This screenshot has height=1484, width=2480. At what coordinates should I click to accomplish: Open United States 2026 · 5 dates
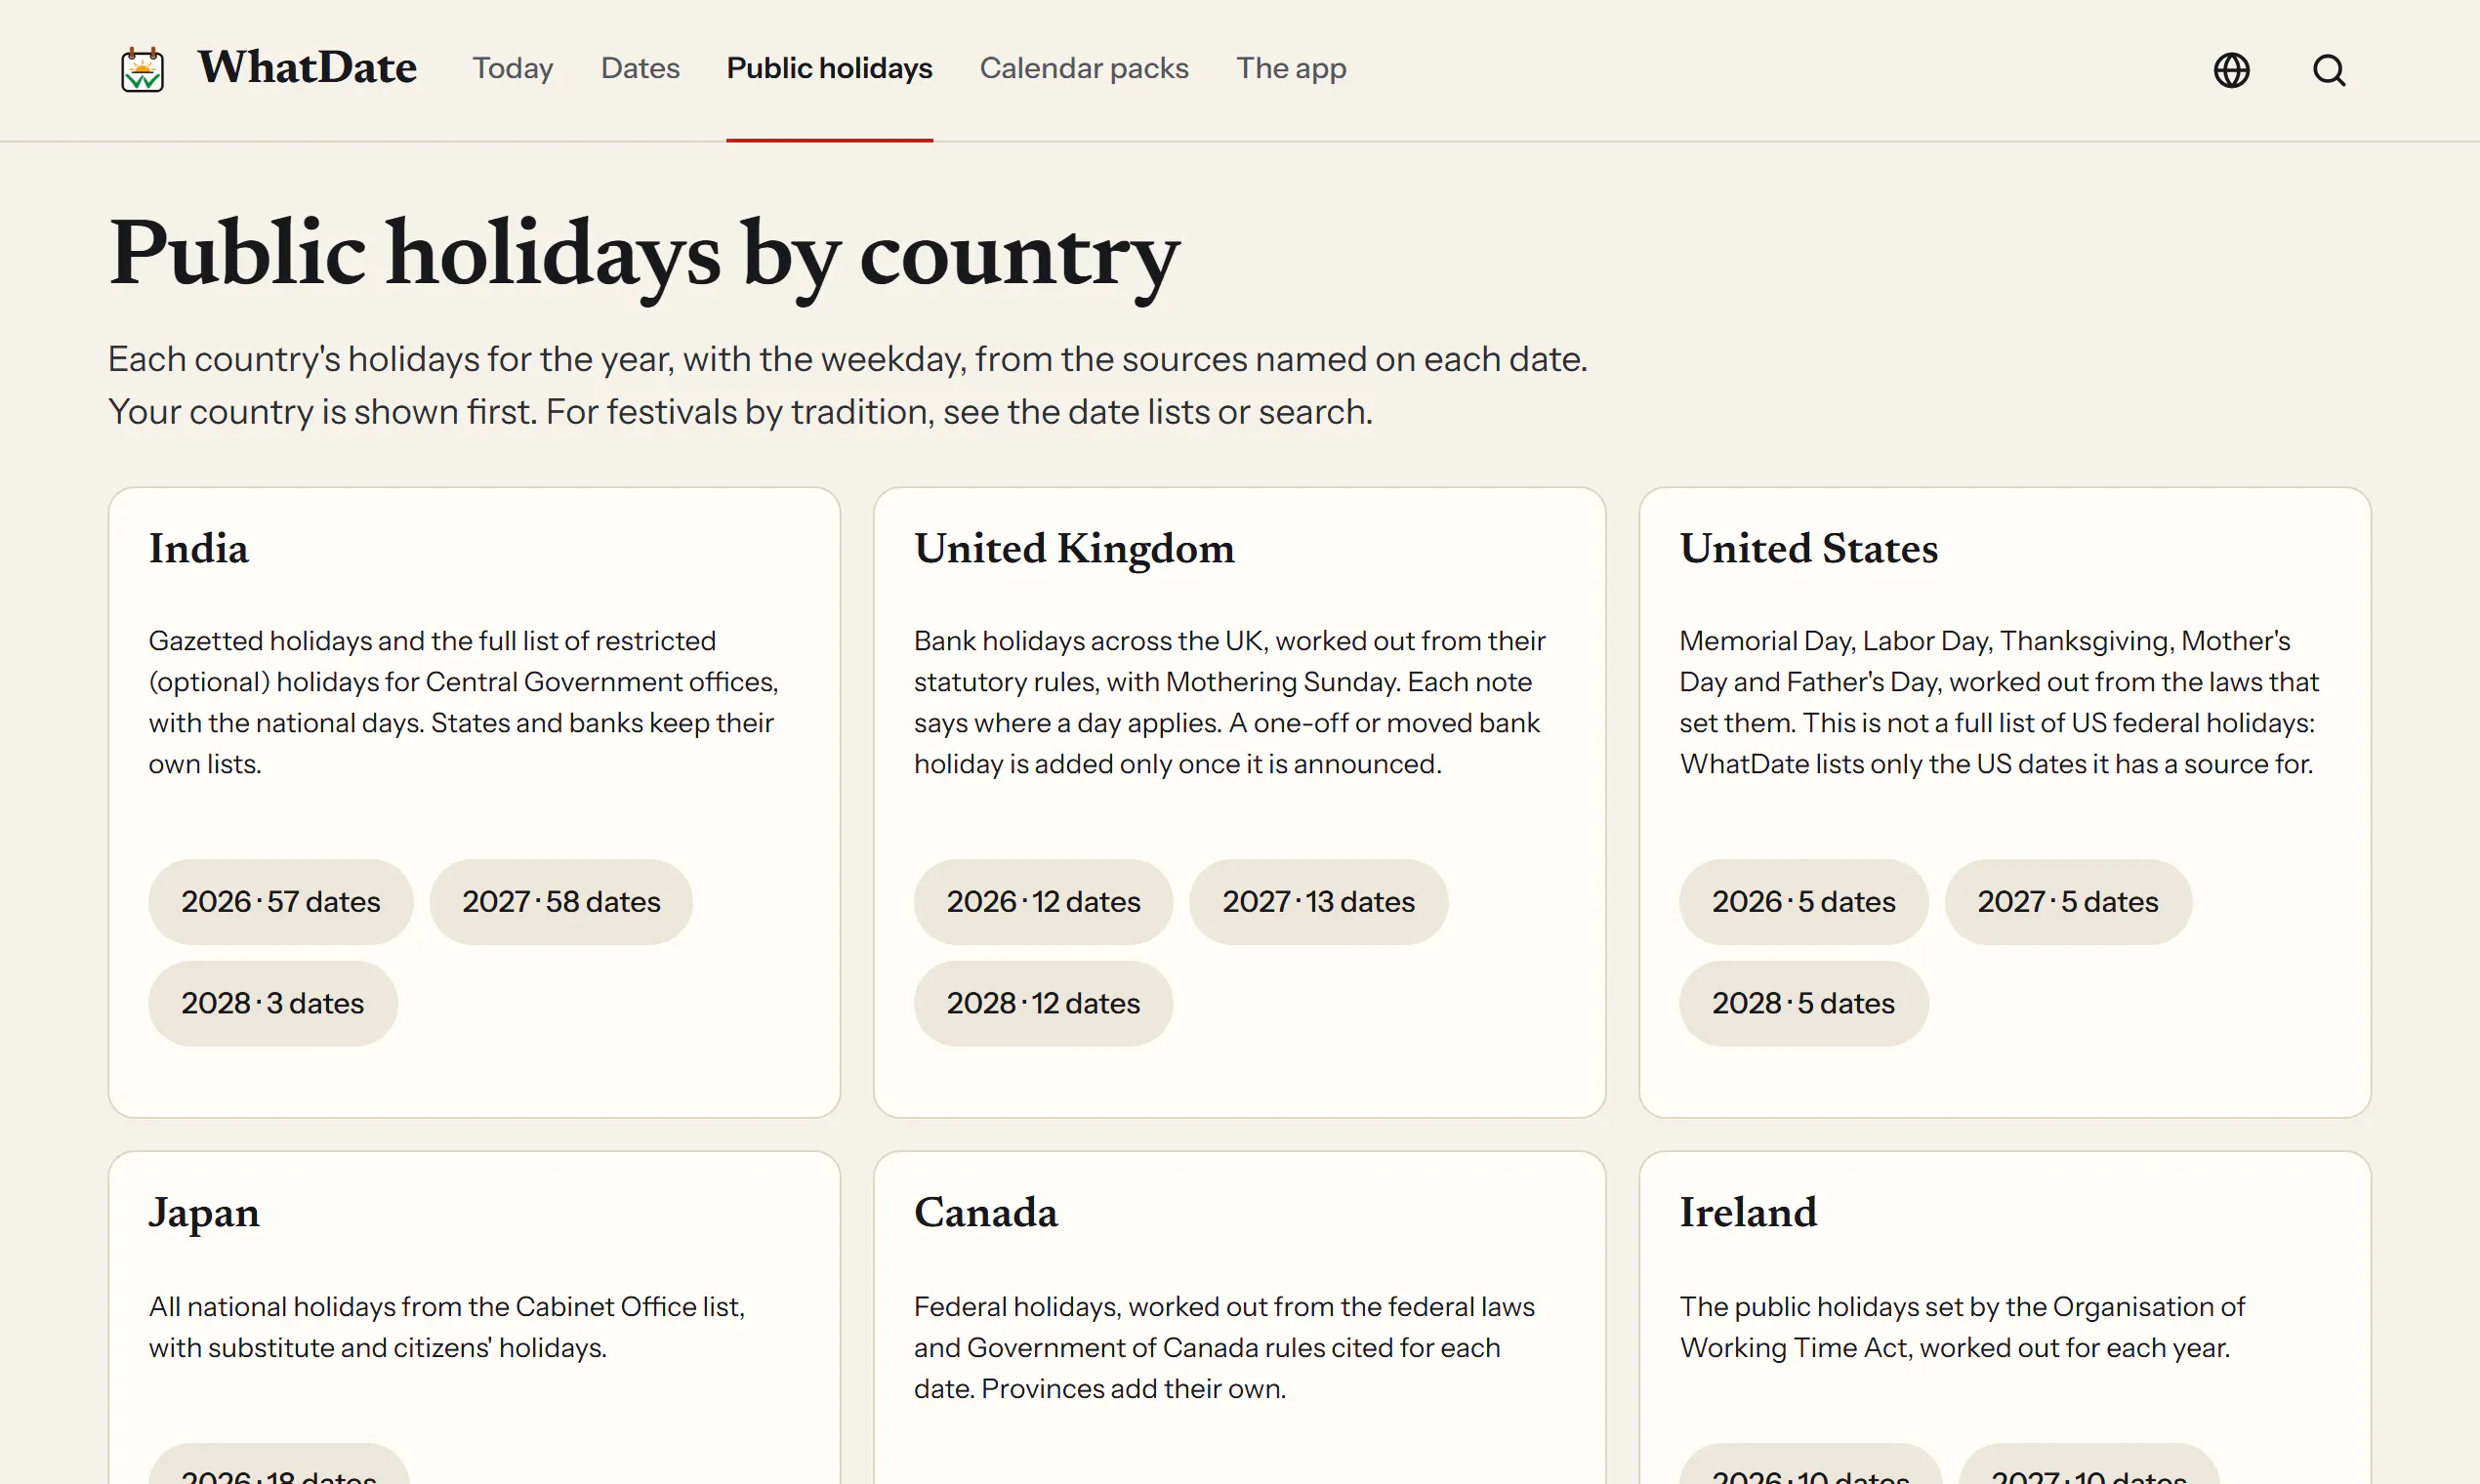point(1803,901)
